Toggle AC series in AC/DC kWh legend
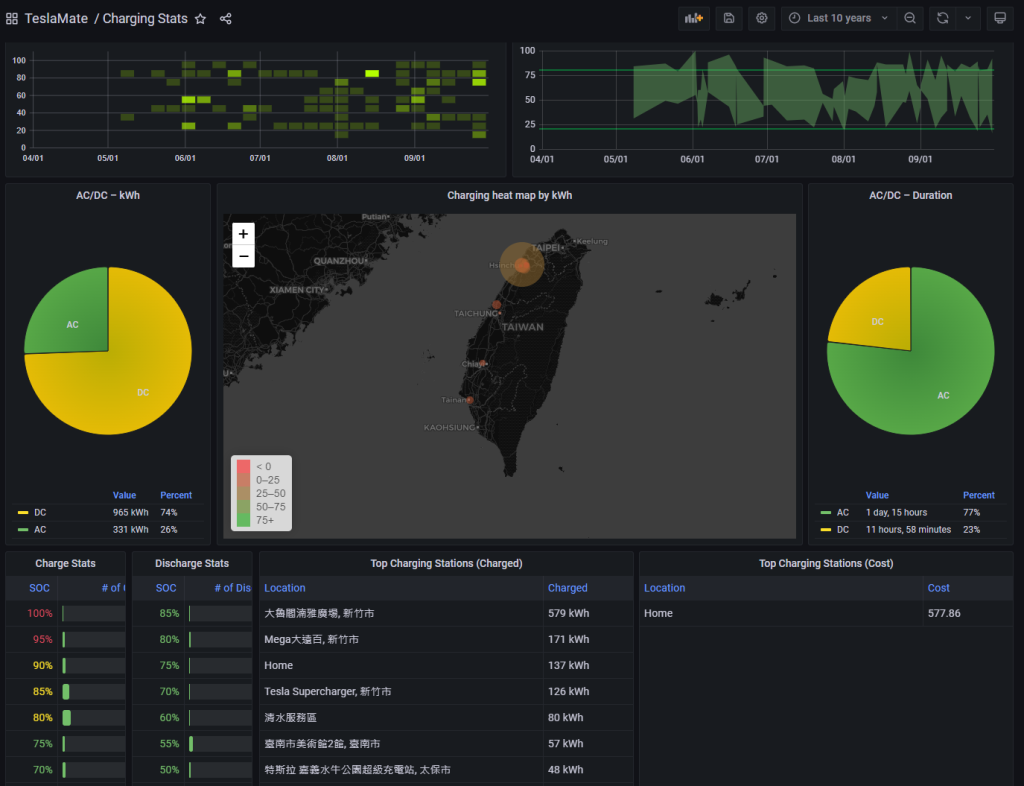This screenshot has height=786, width=1024. [40, 529]
